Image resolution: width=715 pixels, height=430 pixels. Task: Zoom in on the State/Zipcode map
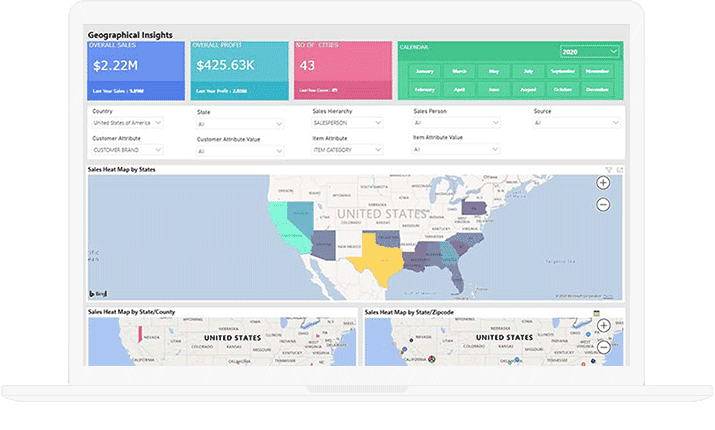point(603,327)
